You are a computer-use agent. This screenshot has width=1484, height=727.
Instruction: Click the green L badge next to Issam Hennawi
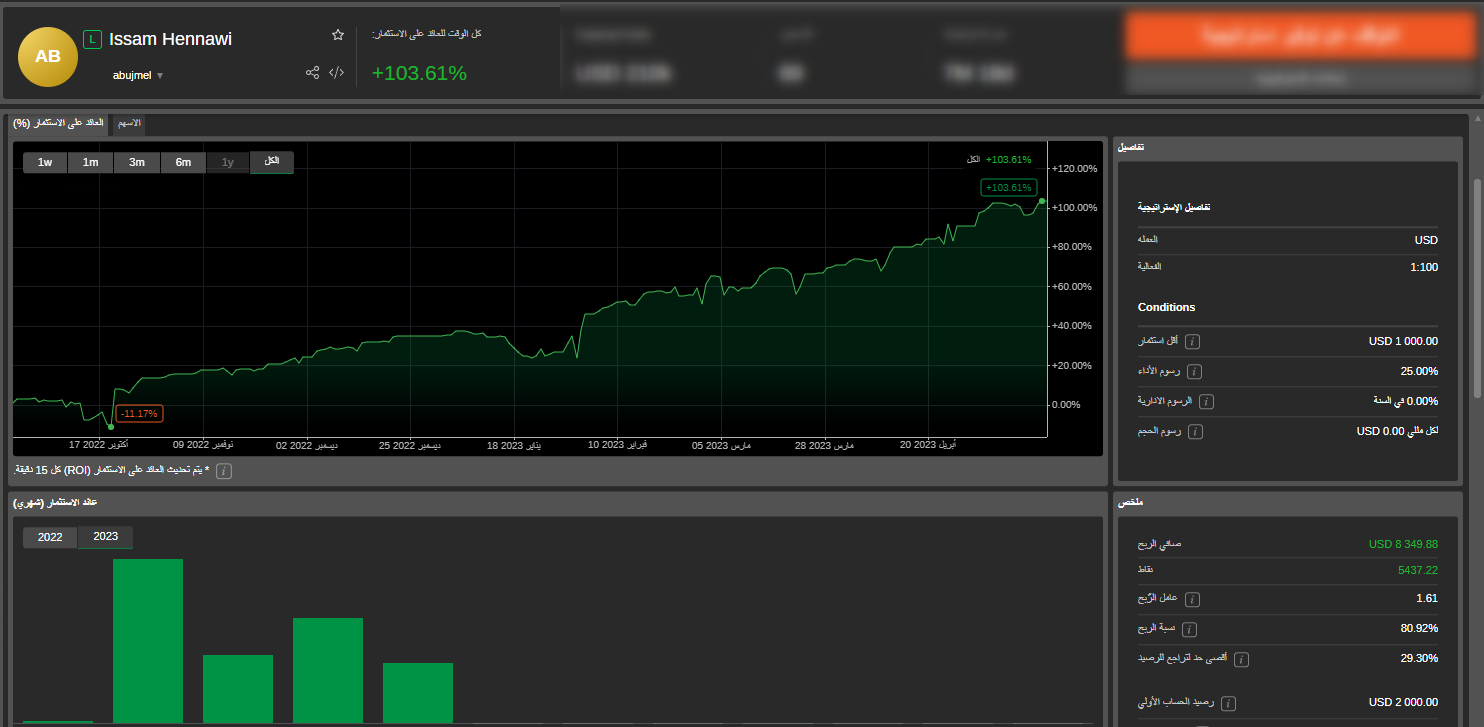[x=93, y=40]
